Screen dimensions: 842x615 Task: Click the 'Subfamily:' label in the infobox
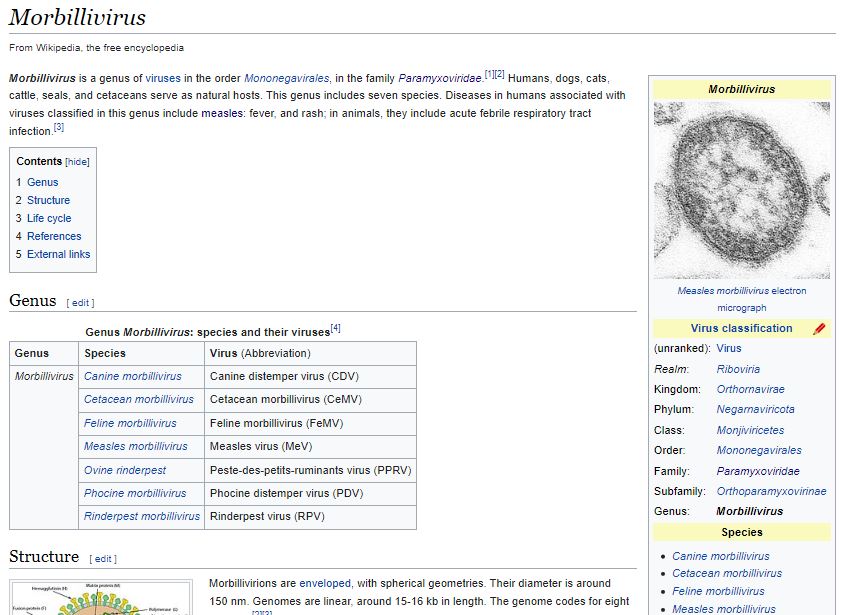(x=679, y=491)
